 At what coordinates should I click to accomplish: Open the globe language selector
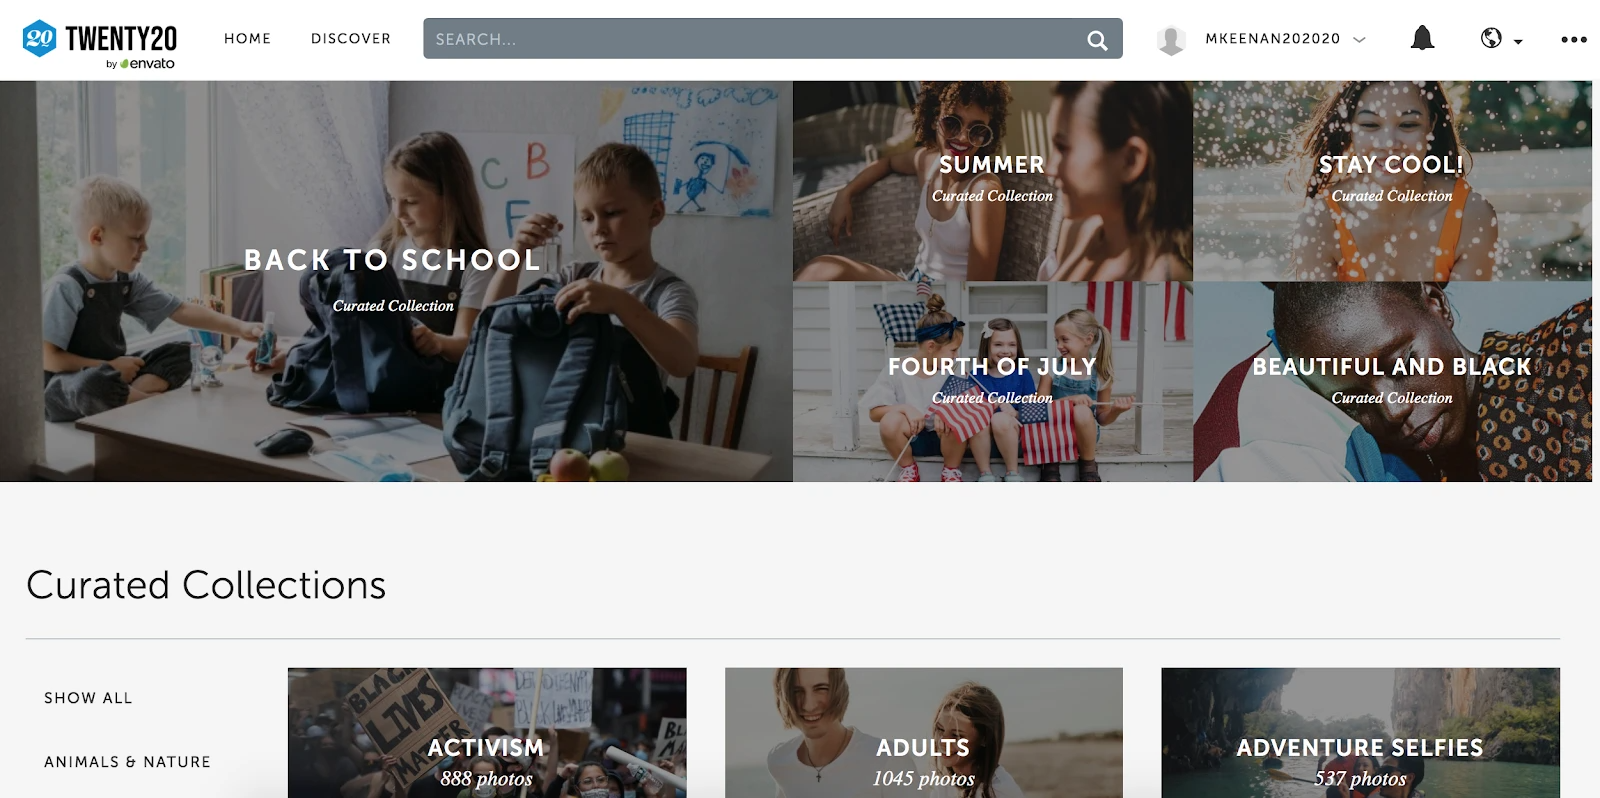(x=1491, y=38)
